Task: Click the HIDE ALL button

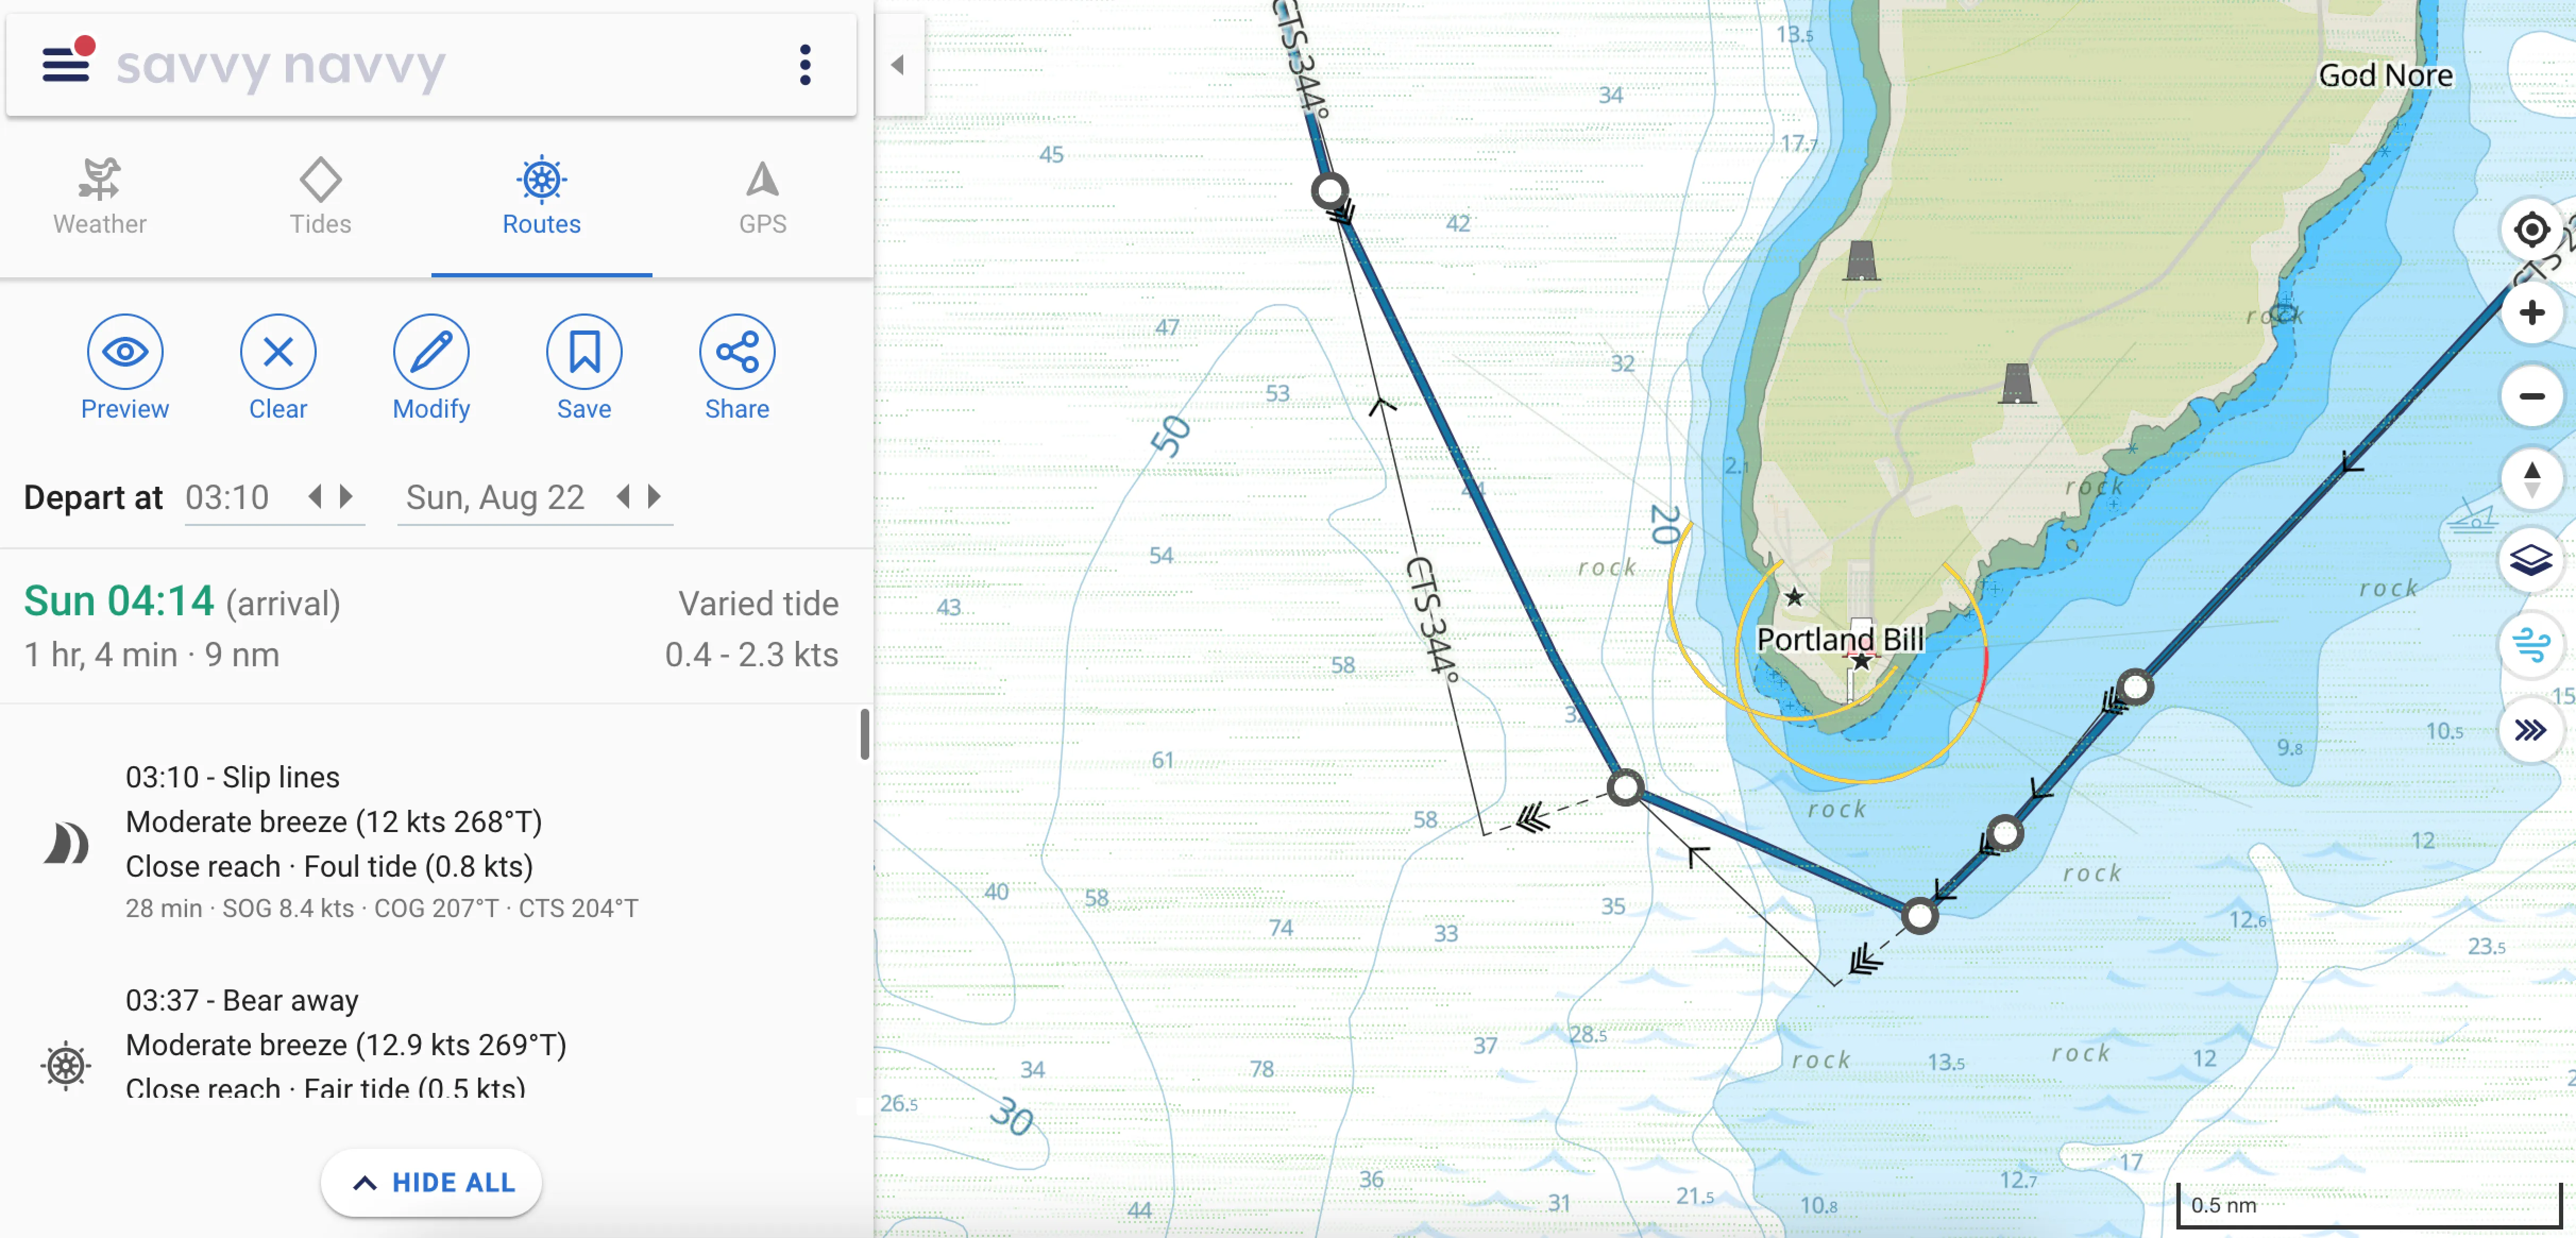Action: 431,1183
